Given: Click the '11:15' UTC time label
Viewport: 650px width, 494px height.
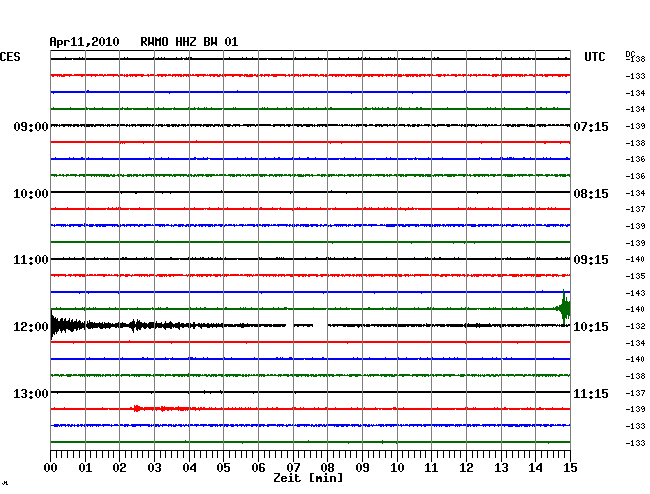Looking at the screenshot, I should 591,393.
